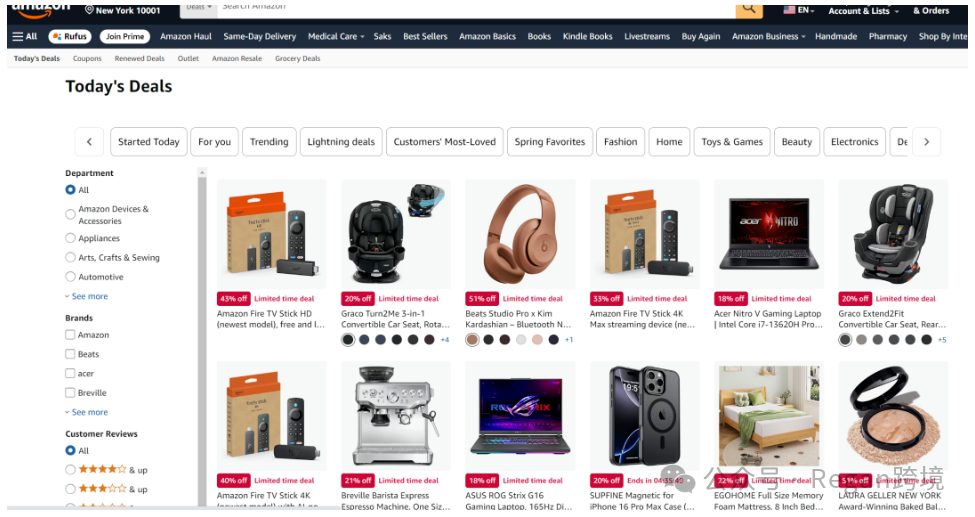The image size is (975, 517).
Task: Expand See more under Brands
Action: [87, 412]
